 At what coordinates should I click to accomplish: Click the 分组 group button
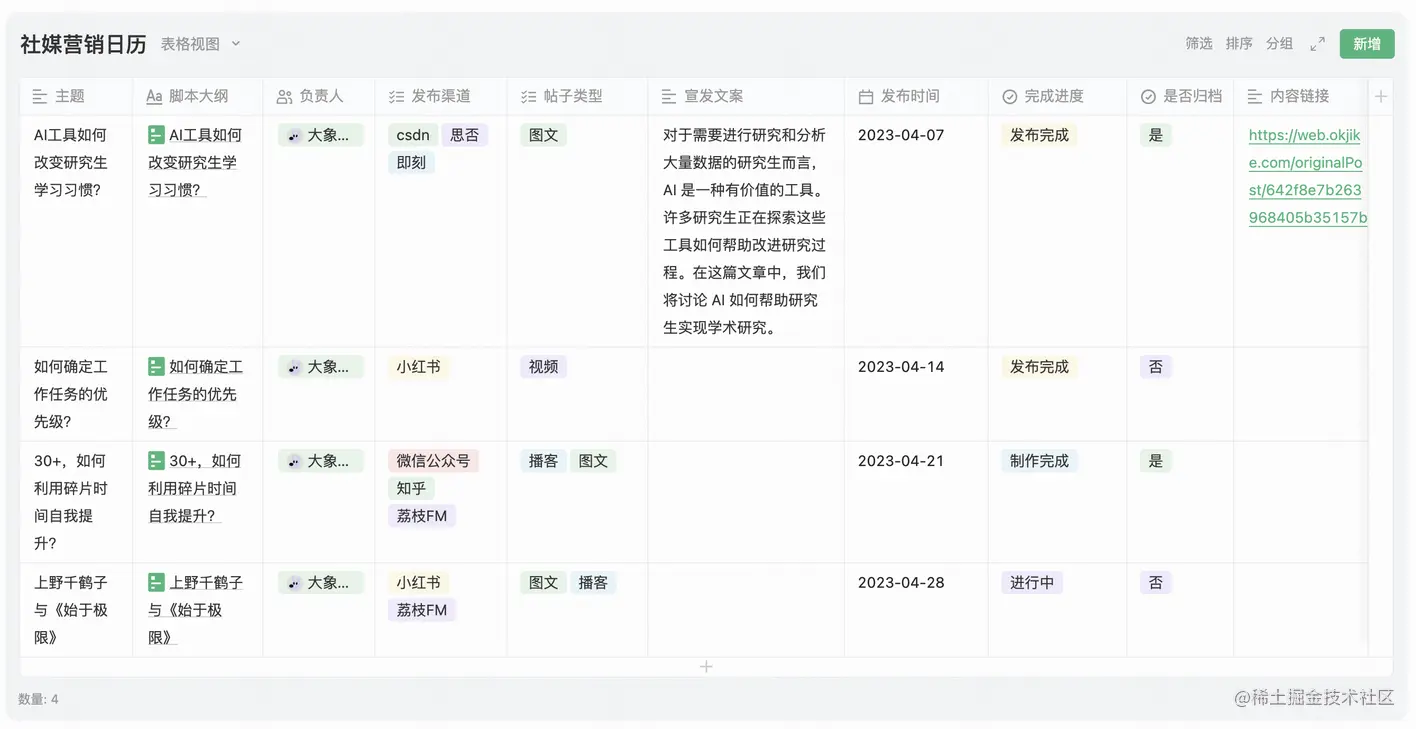(1279, 44)
